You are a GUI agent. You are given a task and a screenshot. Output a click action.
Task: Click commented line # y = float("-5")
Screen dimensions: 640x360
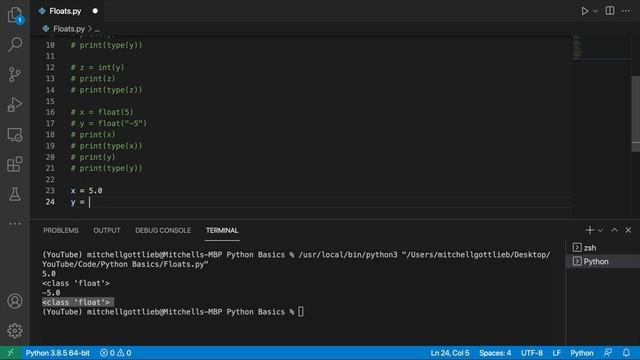coord(109,123)
